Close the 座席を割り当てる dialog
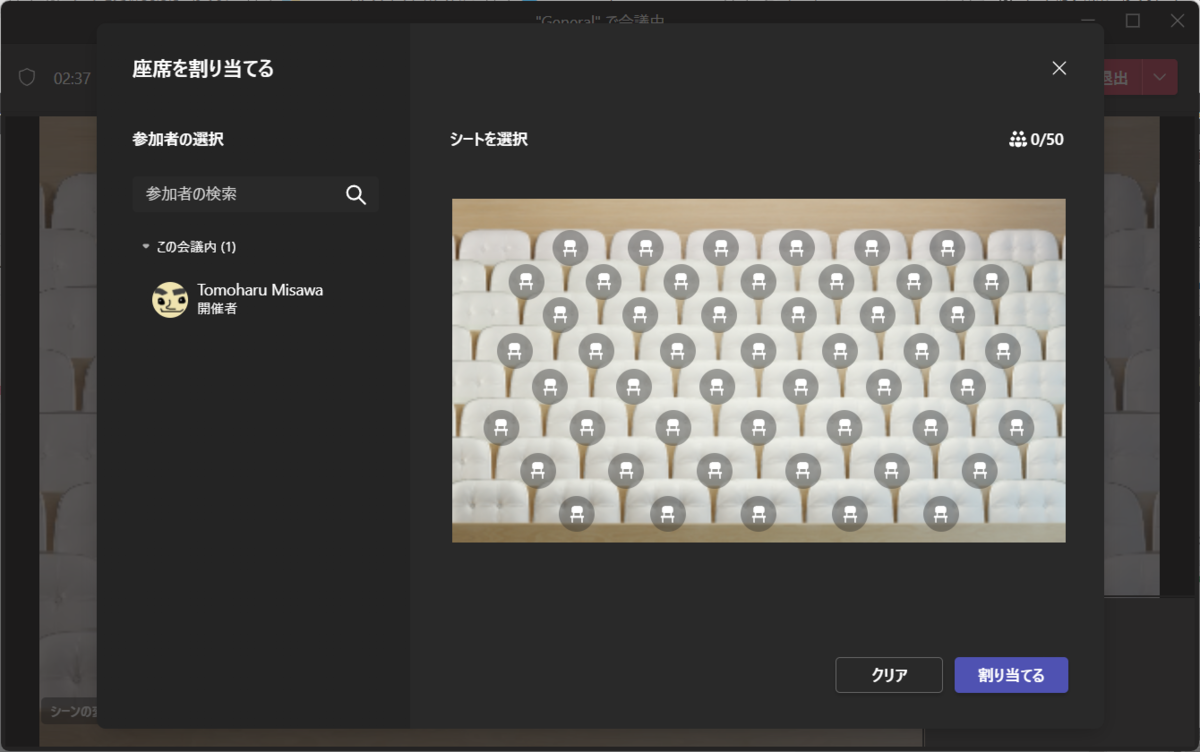The width and height of the screenshot is (1200, 752). tap(1059, 68)
